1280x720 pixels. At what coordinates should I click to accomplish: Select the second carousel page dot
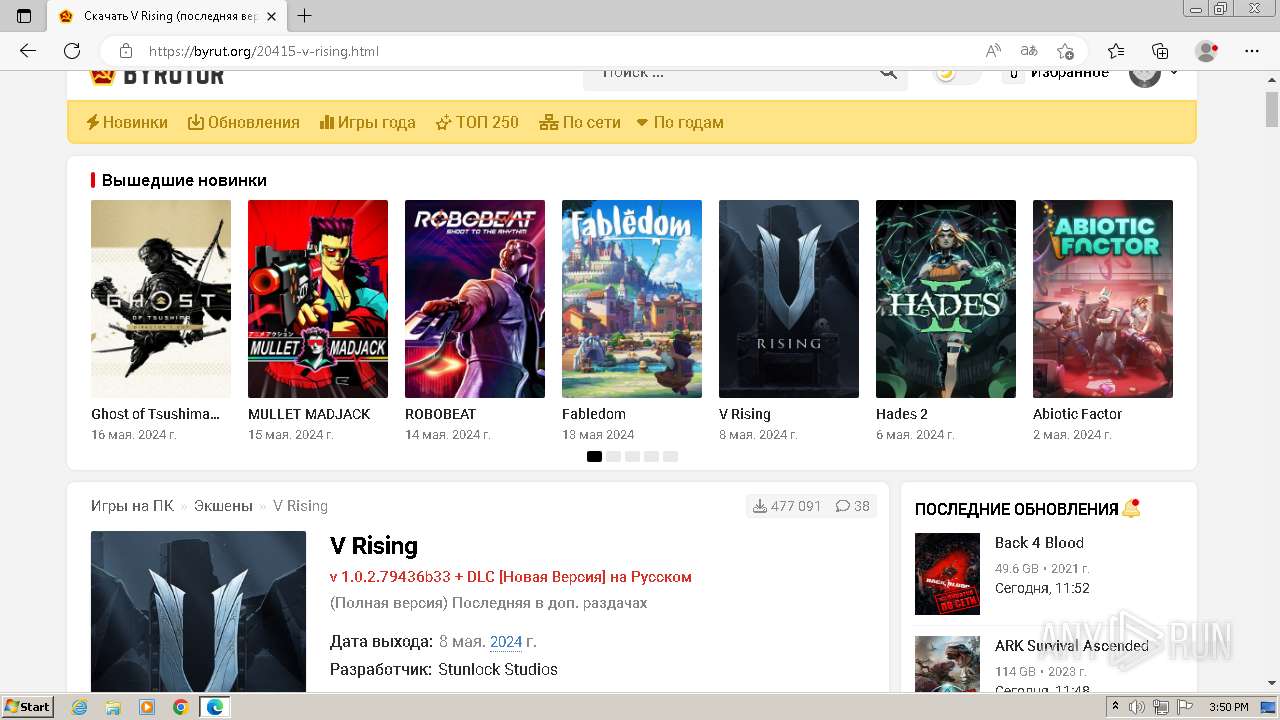[x=613, y=456]
